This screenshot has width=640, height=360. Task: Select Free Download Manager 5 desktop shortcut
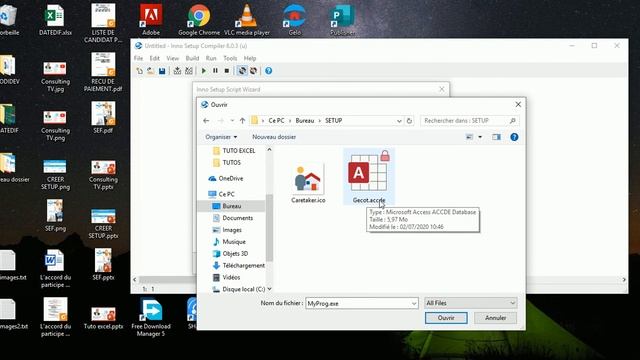tap(151, 318)
